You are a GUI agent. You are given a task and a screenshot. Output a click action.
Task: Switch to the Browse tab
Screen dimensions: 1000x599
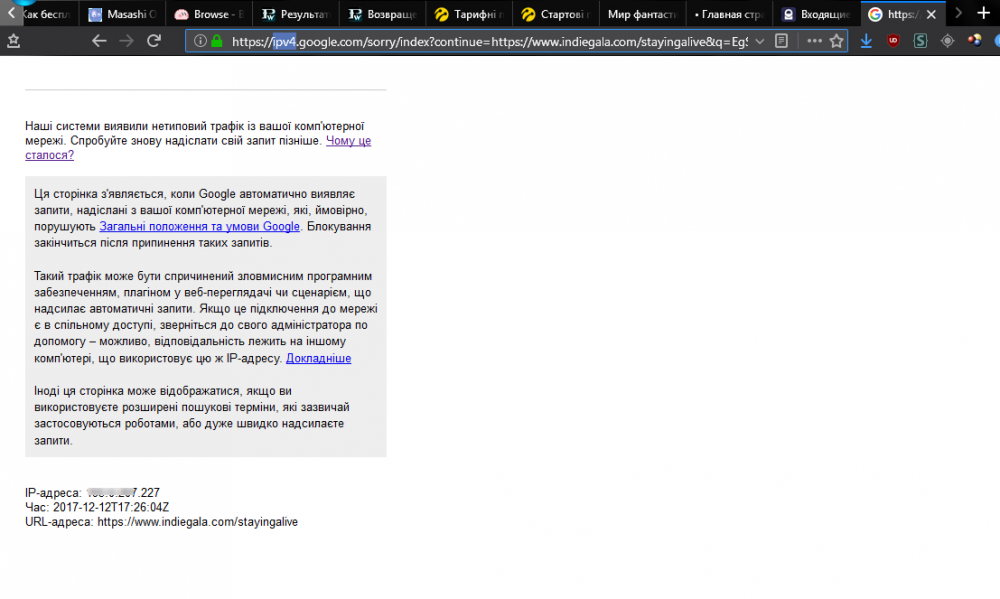click(209, 14)
